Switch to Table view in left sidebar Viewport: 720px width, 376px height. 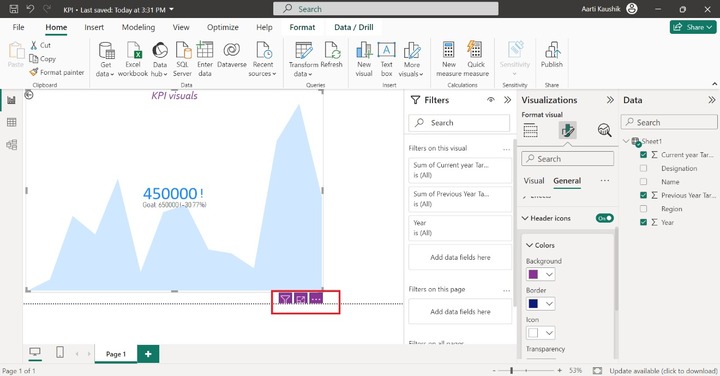pyautogui.click(x=11, y=122)
